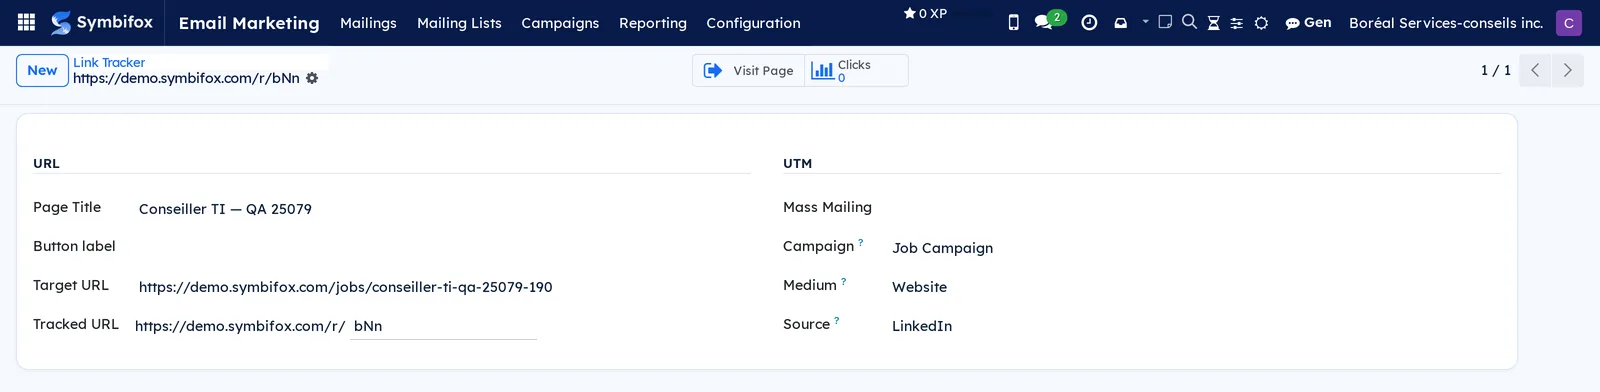Open the Gen chat button

tap(1308, 22)
